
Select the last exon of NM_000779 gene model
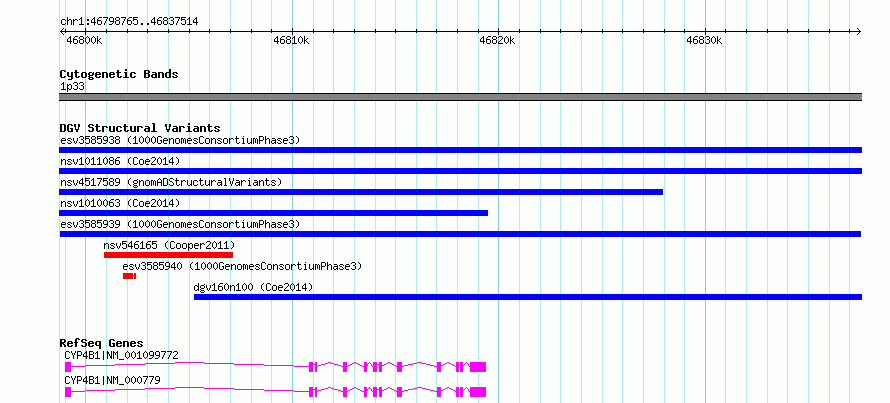478,392
